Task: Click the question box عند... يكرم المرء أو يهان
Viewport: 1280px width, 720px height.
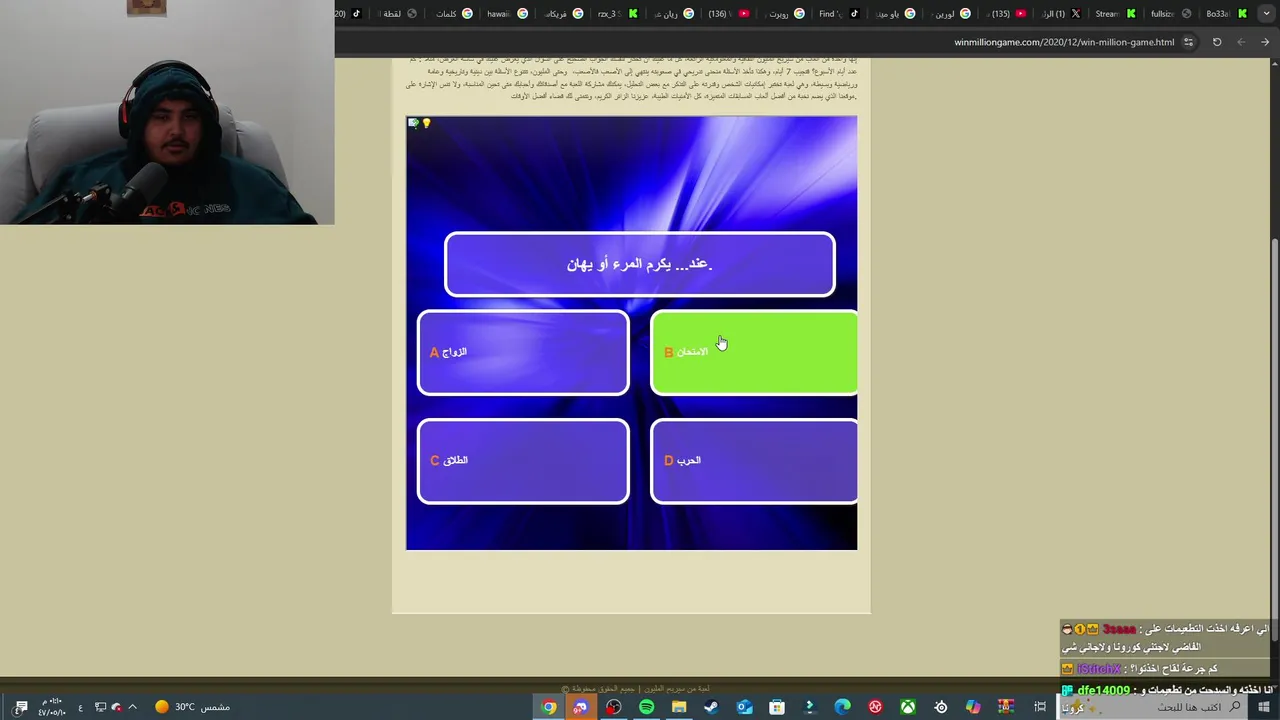Action: 640,264
